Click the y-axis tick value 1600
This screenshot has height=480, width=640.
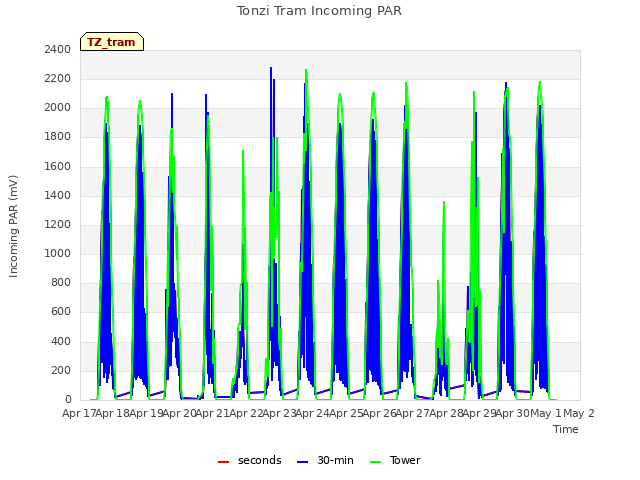click(58, 166)
